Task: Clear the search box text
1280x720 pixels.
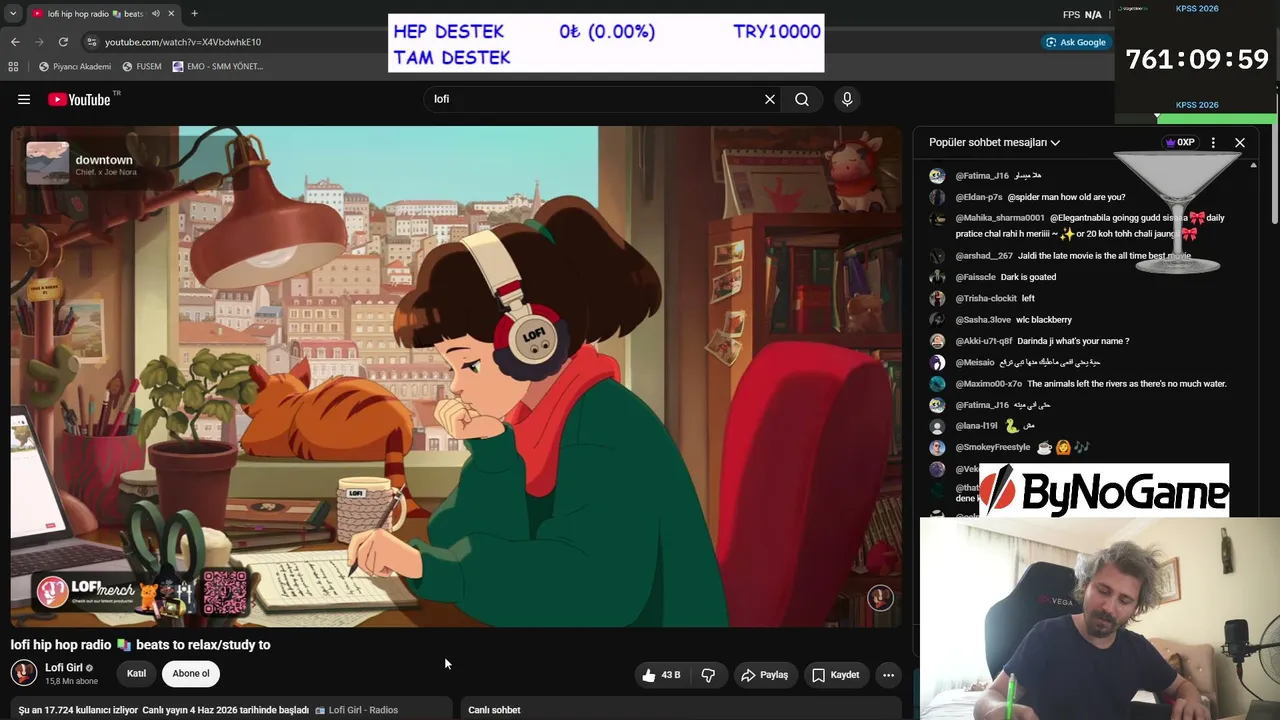Action: [770, 99]
